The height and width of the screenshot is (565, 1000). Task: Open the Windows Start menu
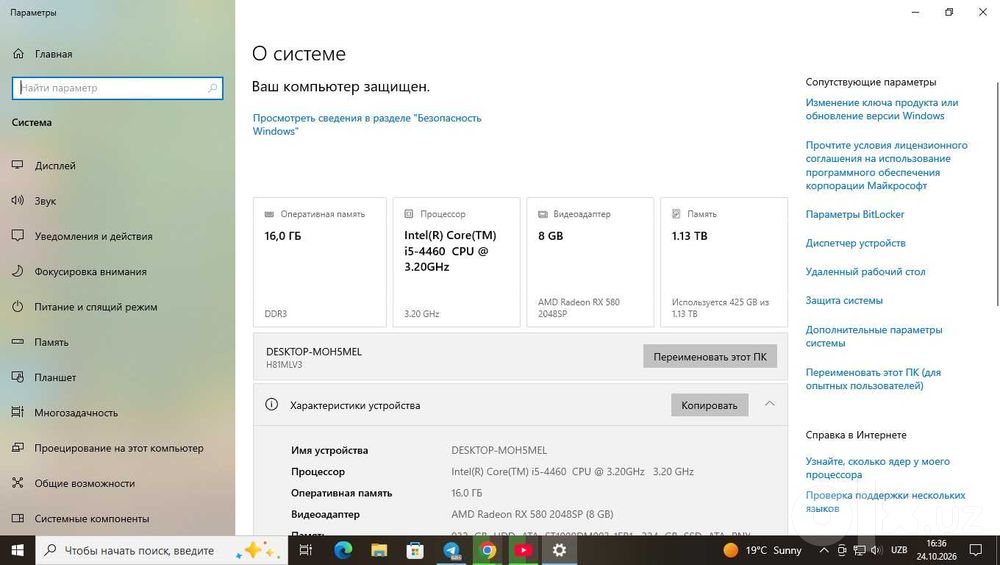(17, 550)
